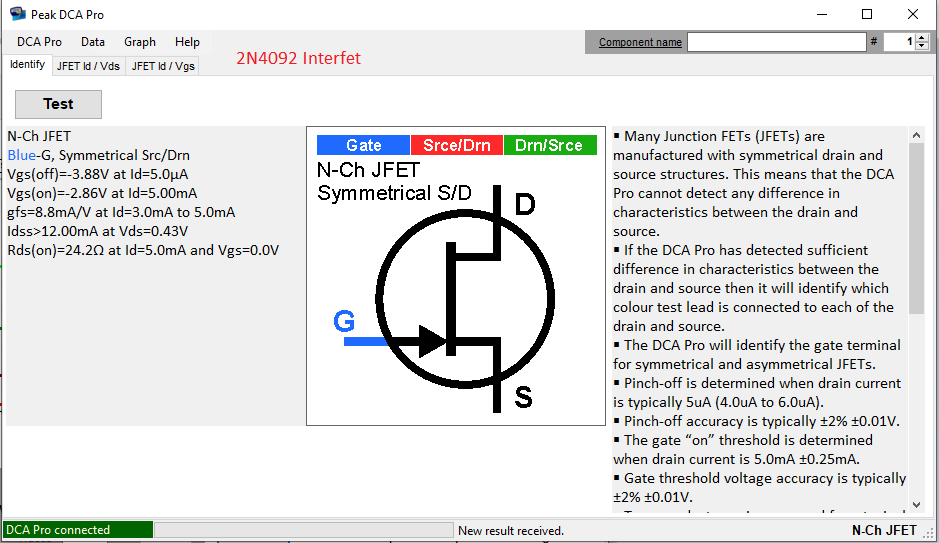Click the Component name link
The image size is (939, 543).
tap(640, 43)
